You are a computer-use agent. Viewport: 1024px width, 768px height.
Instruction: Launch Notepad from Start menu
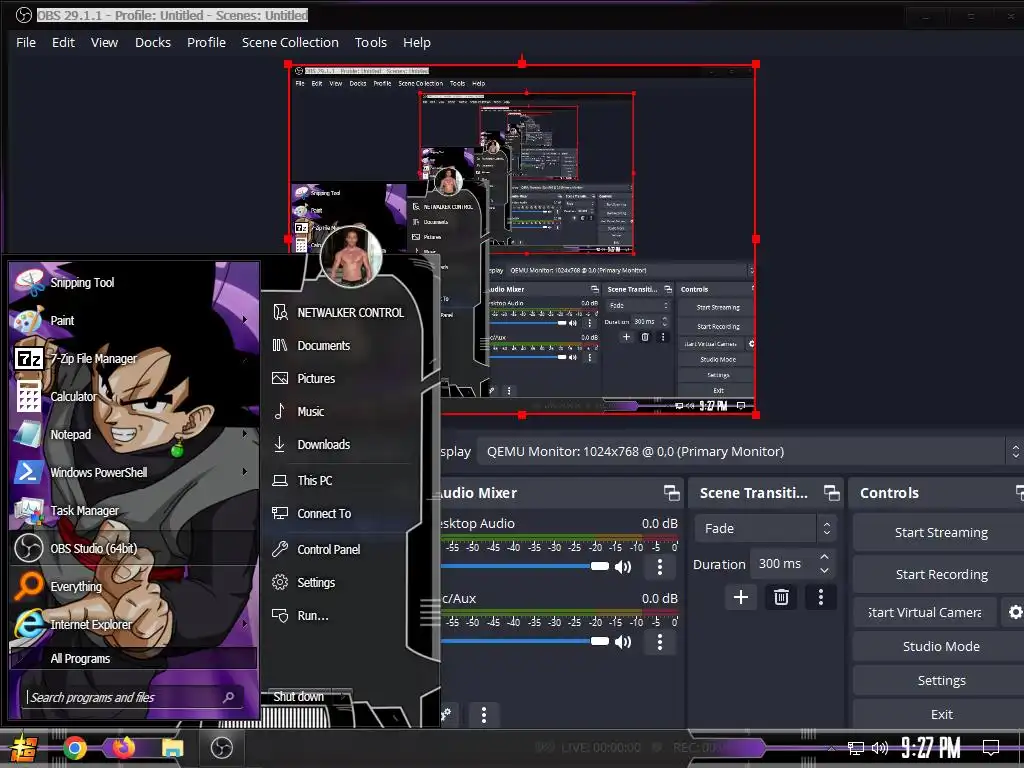click(134, 434)
